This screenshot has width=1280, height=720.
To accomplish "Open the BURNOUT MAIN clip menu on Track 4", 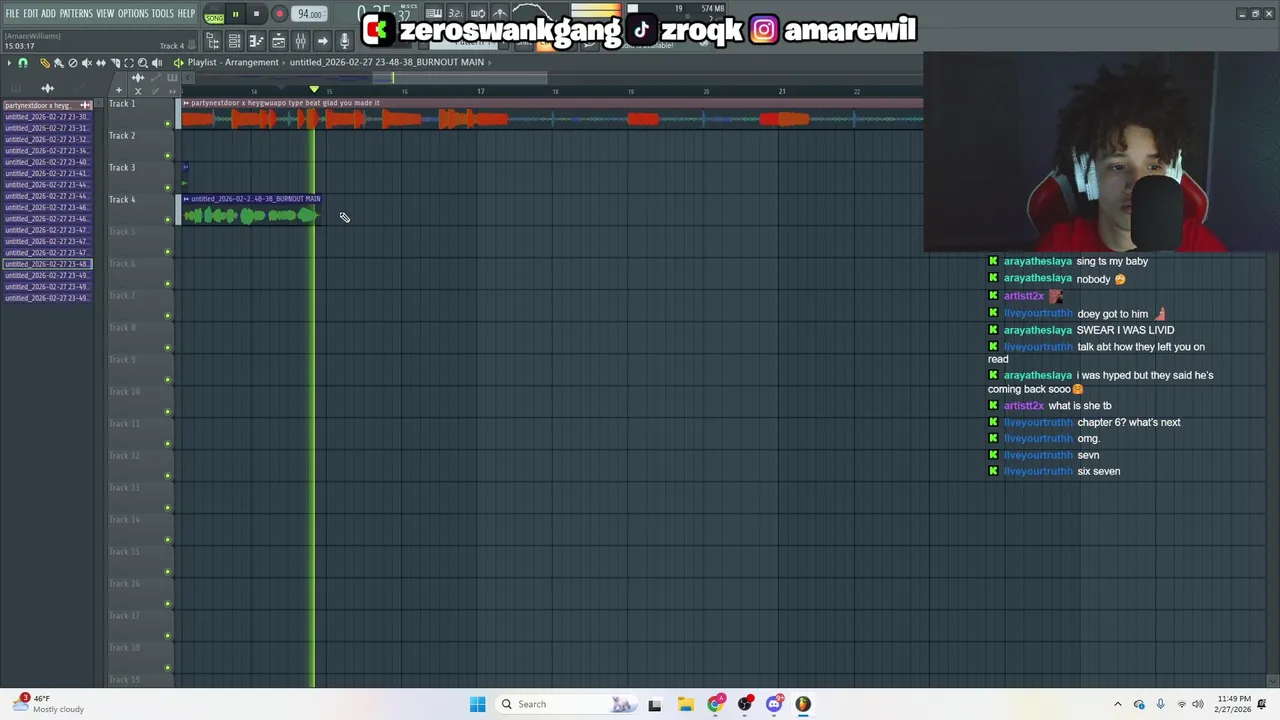I will pyautogui.click(x=186, y=199).
